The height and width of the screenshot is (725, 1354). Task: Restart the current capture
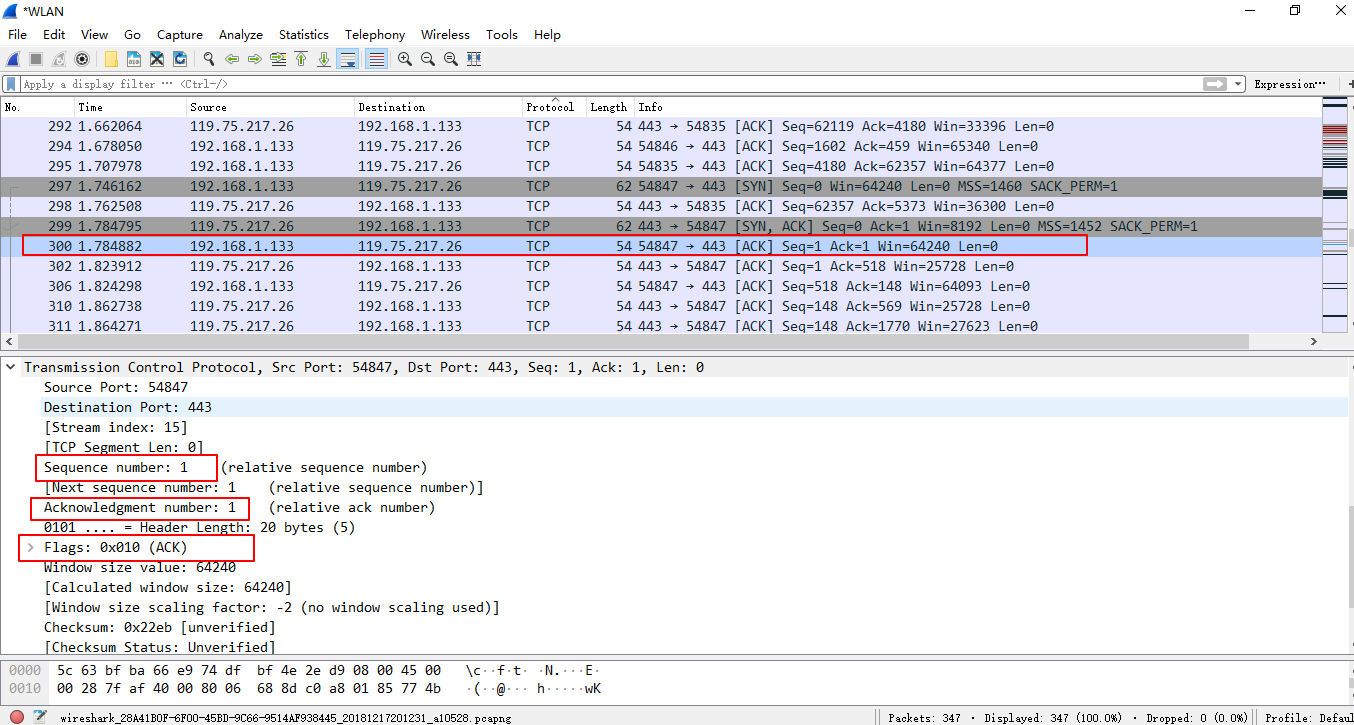coord(59,59)
